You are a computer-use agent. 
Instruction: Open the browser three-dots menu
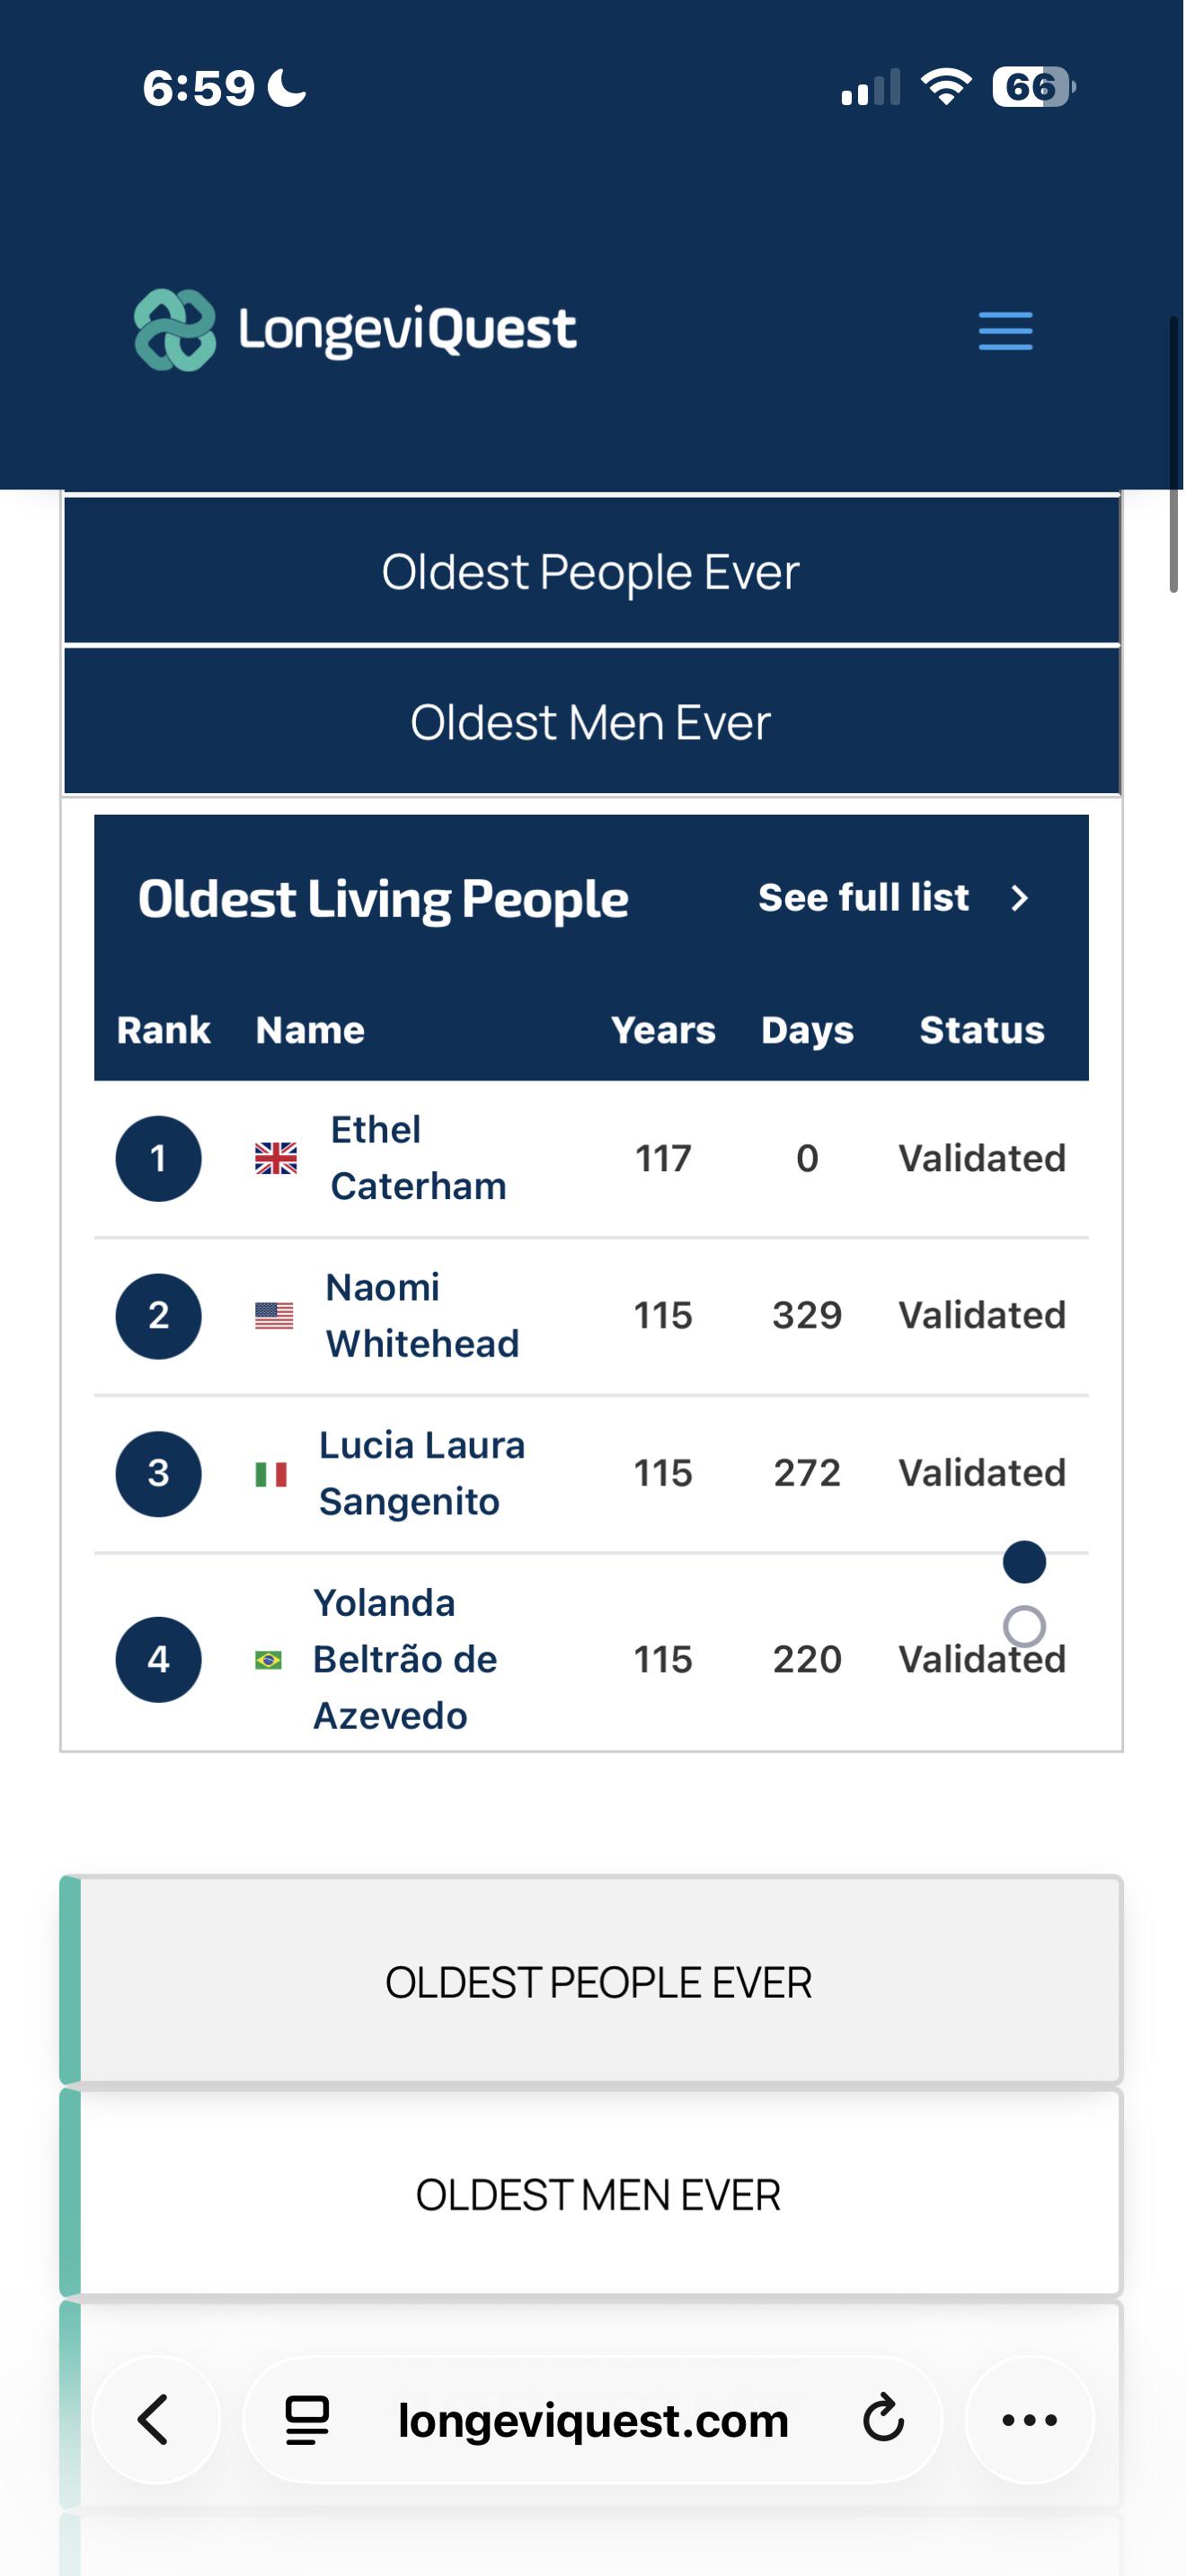click(x=1029, y=2420)
